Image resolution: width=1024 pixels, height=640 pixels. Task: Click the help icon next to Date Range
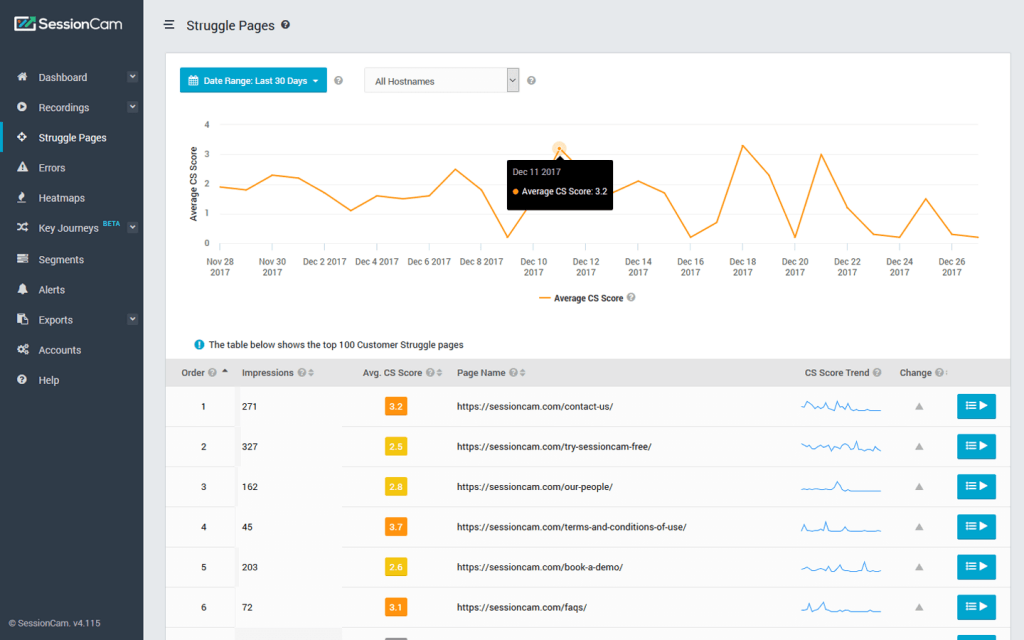[x=338, y=80]
